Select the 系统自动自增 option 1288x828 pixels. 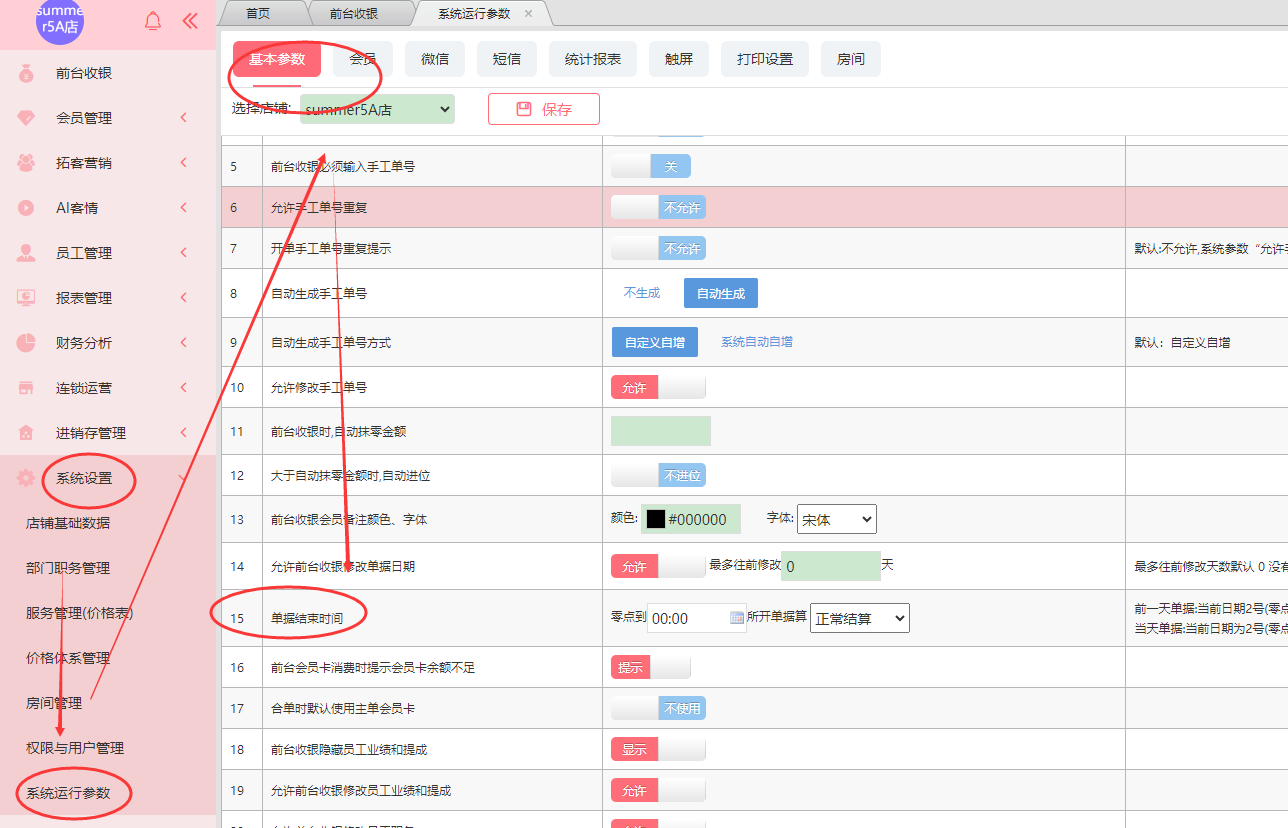[757, 342]
